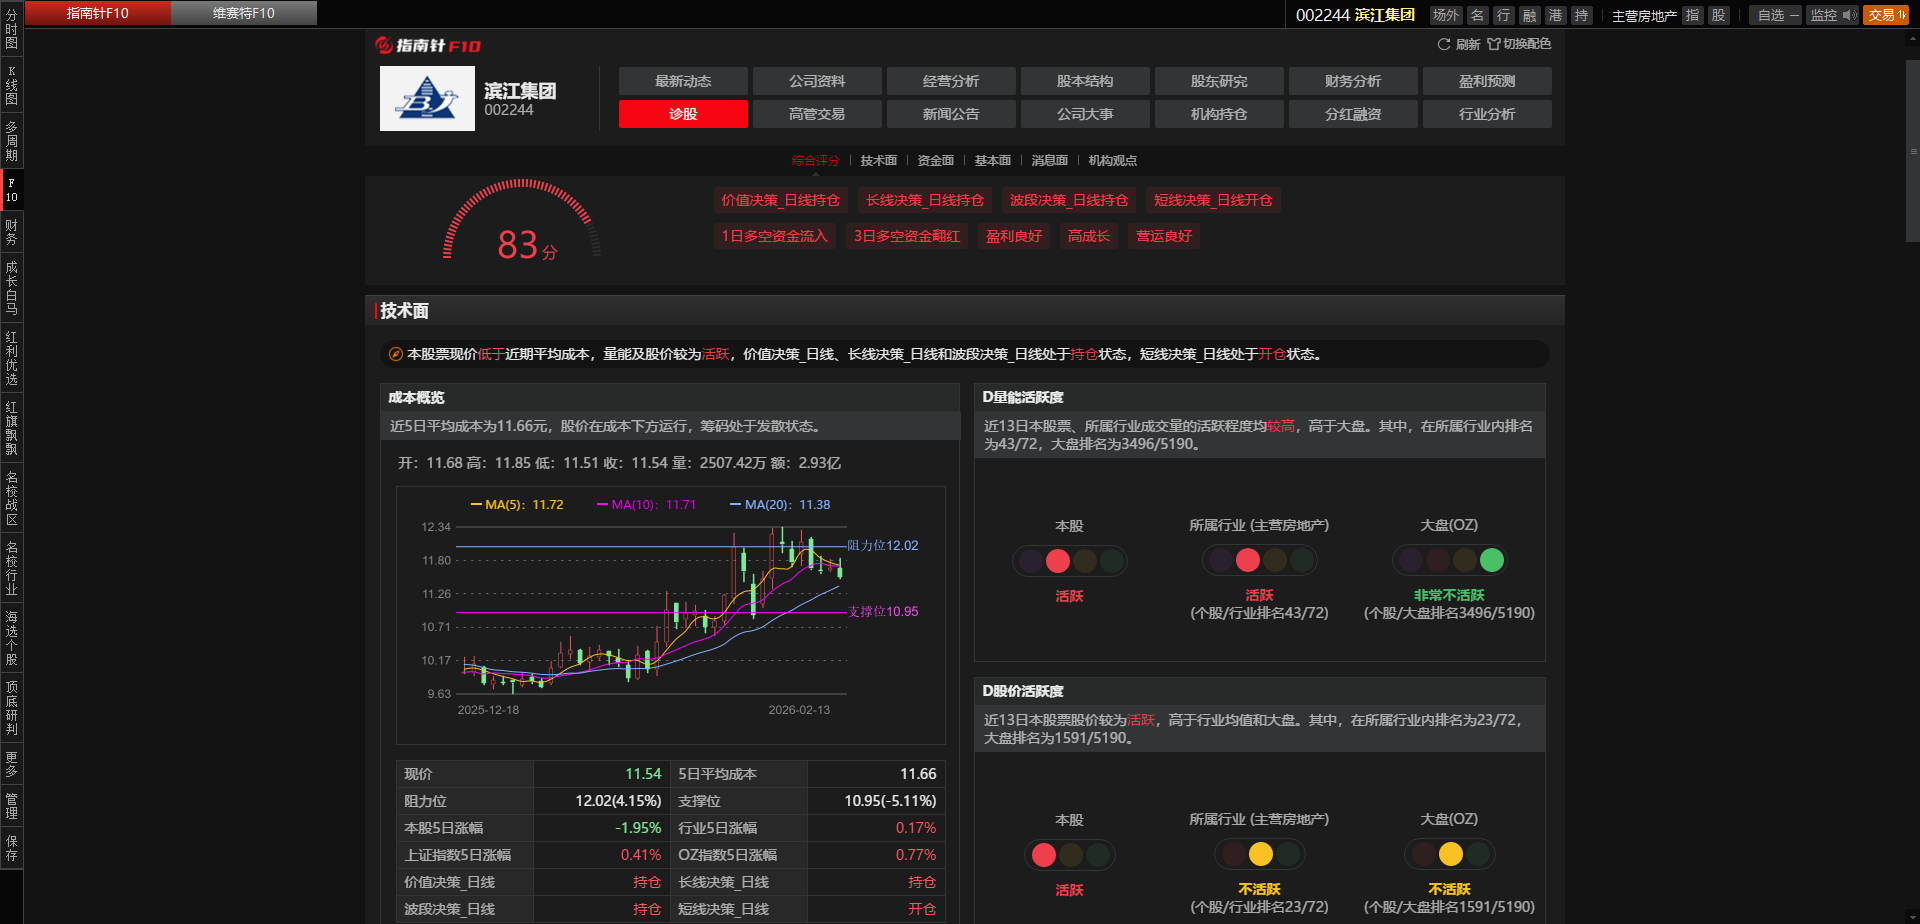Click 保存 in the left sidebar
This screenshot has height=924, width=1920.
tap(12, 848)
